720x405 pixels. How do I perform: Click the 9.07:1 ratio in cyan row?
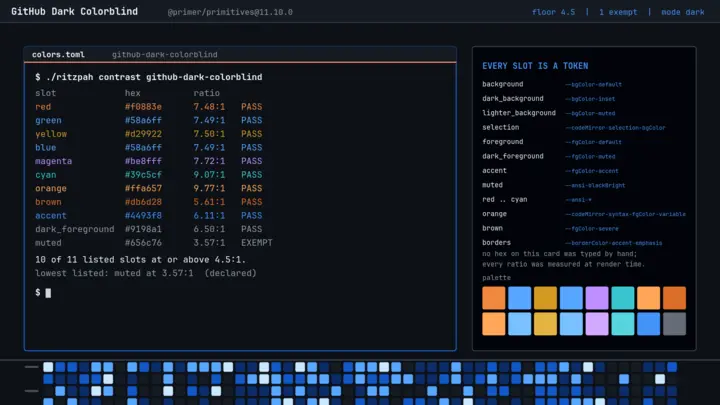[209, 175]
